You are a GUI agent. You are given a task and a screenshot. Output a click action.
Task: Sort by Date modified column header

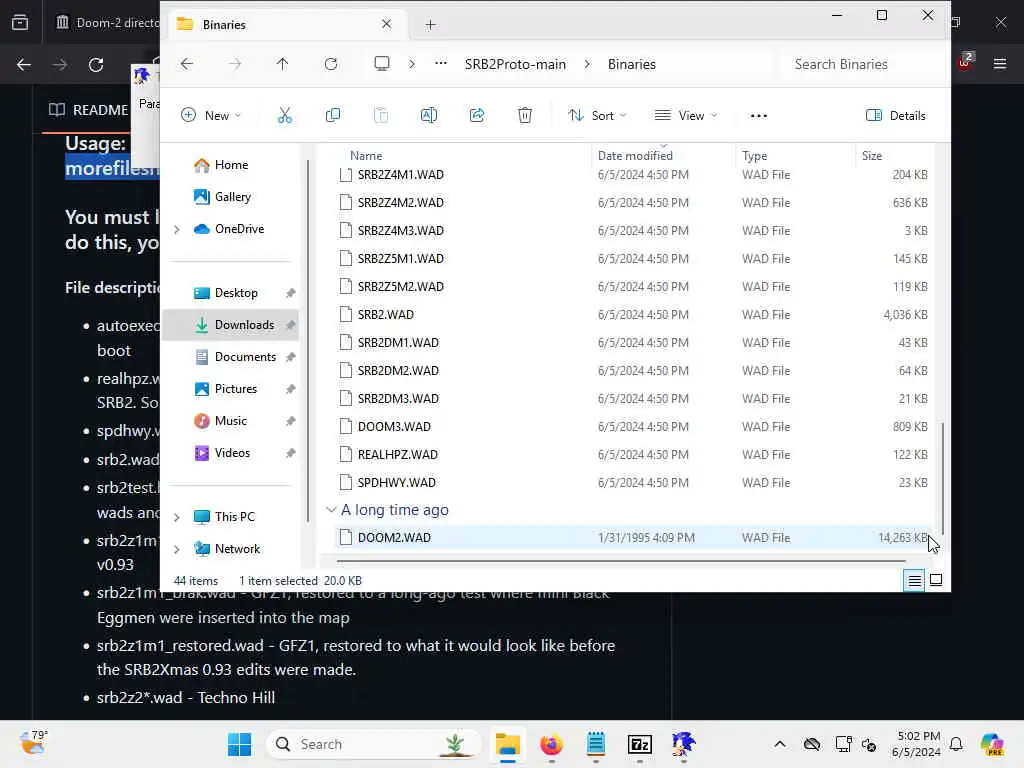point(635,155)
